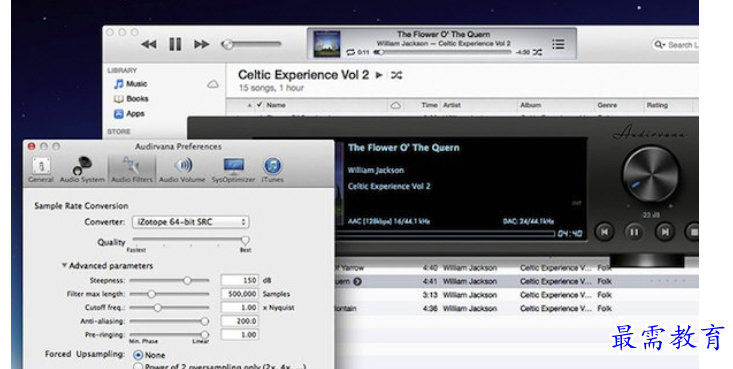Viewport: 733px width, 369px height.
Task: Shuffle the Celtic Experience Vol 2 album
Action: point(396,75)
